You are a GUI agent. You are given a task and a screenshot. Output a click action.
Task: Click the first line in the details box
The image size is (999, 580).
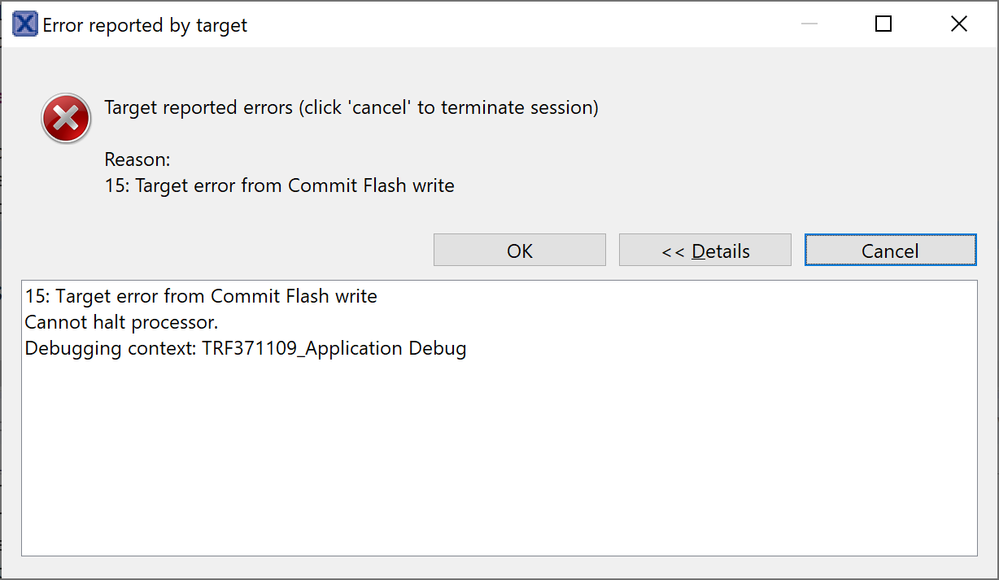click(x=200, y=297)
